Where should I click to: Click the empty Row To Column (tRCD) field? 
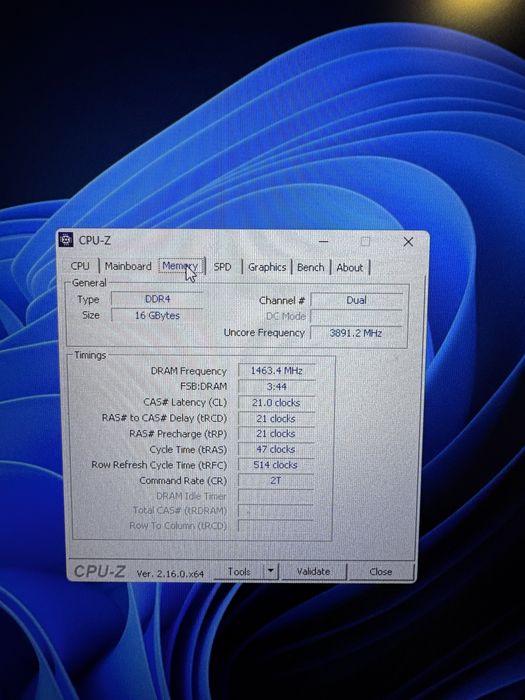[x=276, y=525]
